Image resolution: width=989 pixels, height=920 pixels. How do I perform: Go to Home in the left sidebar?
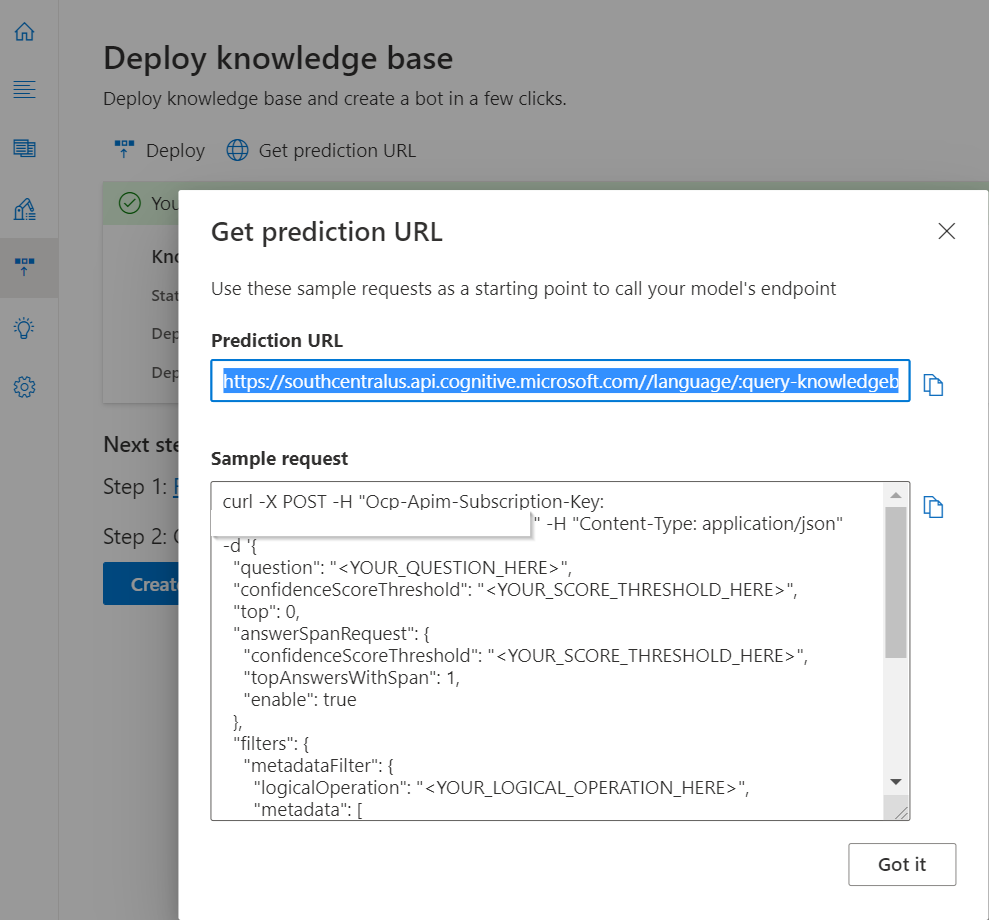coord(24,32)
